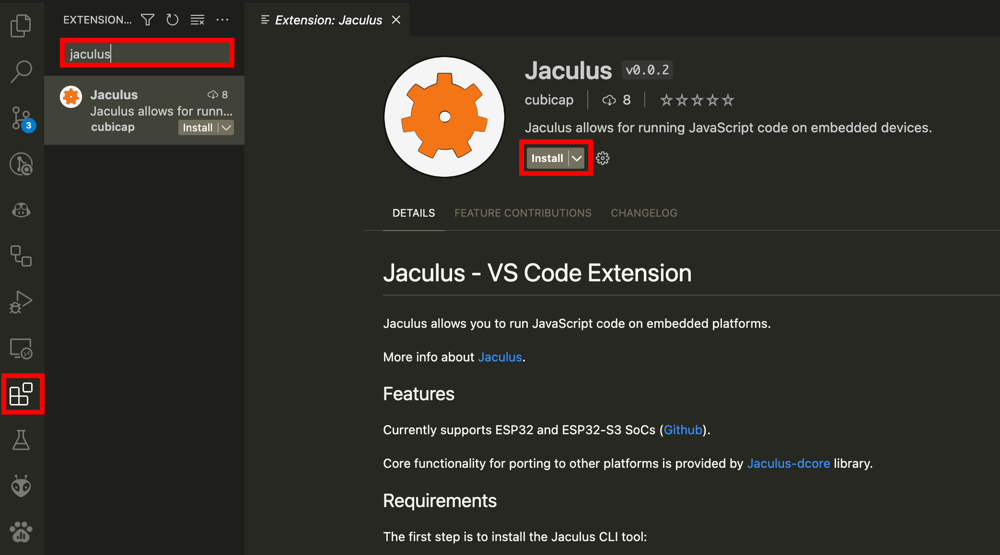This screenshot has height=555, width=1000.
Task: Click the extensions search field containing jaculus
Action: click(x=147, y=54)
